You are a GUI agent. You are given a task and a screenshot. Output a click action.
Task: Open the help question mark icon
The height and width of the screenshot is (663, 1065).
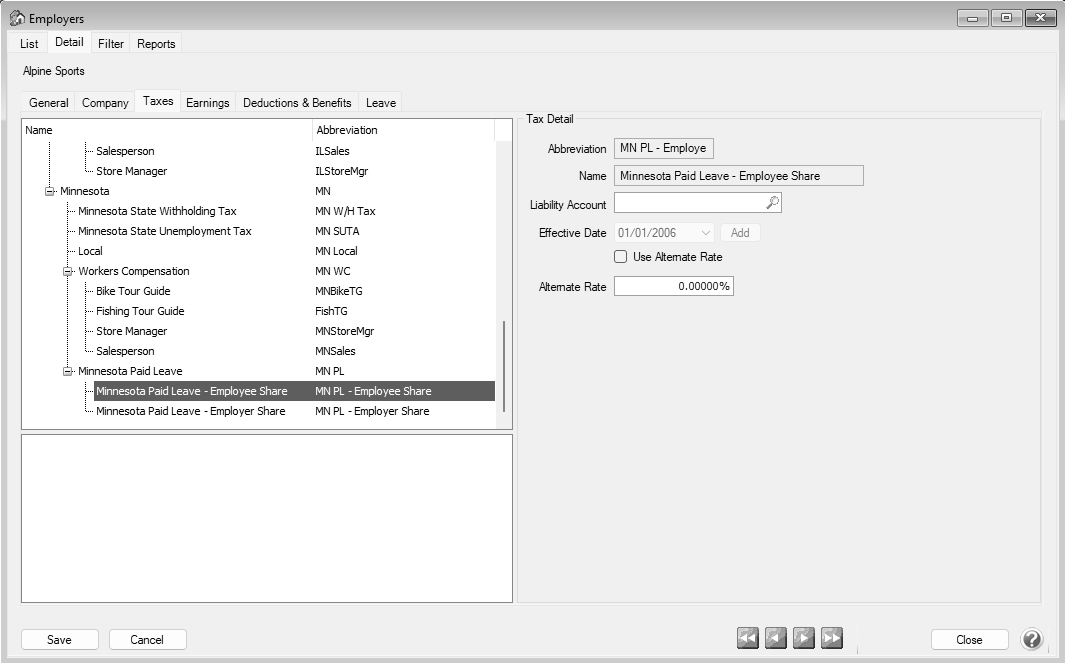point(1032,639)
